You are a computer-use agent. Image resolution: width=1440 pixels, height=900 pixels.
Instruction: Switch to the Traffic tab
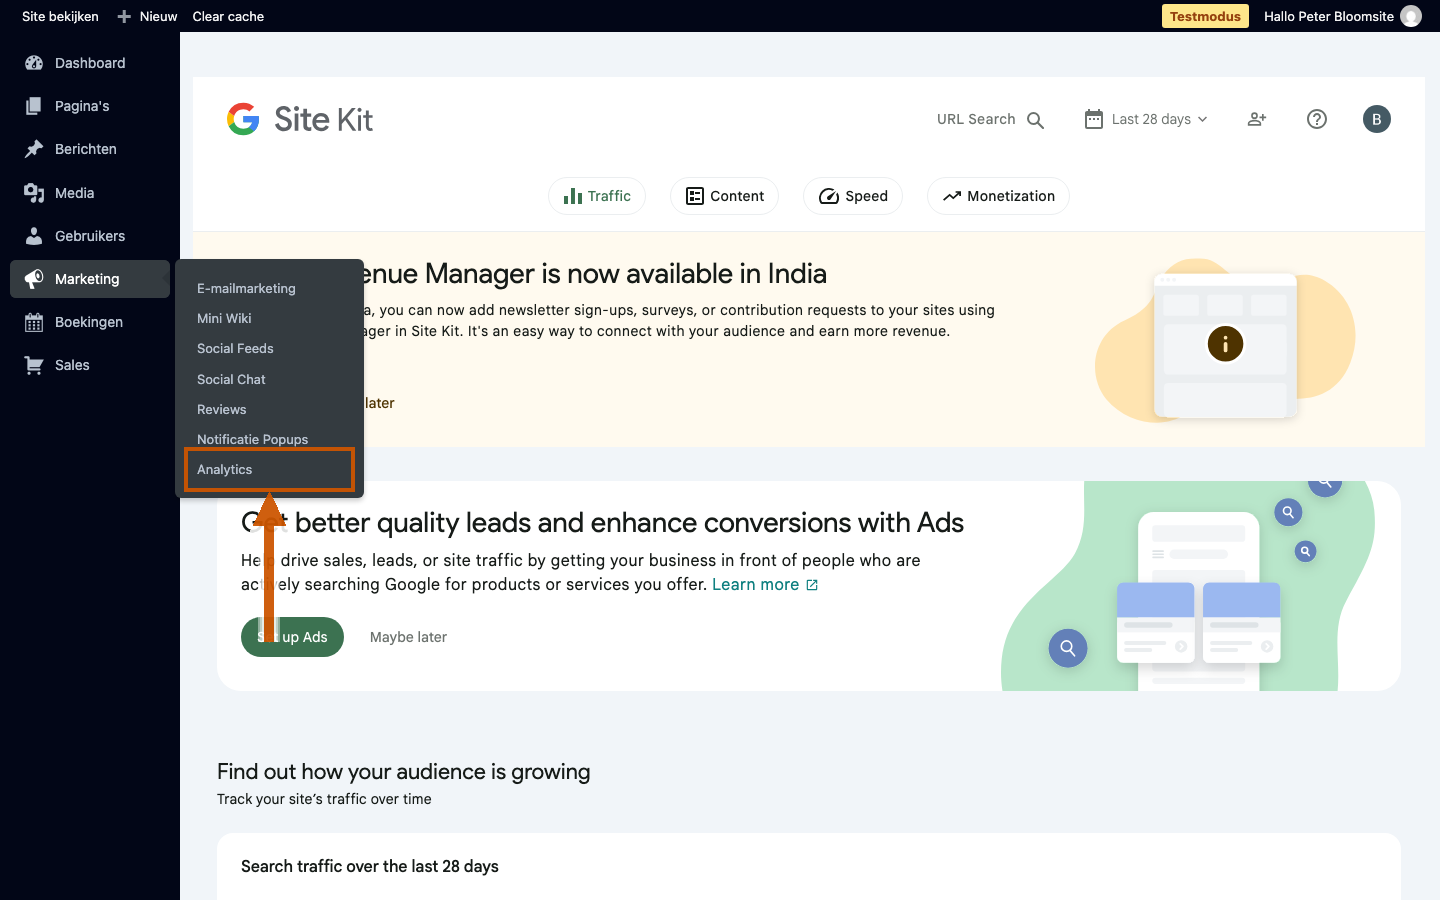pyautogui.click(x=597, y=196)
